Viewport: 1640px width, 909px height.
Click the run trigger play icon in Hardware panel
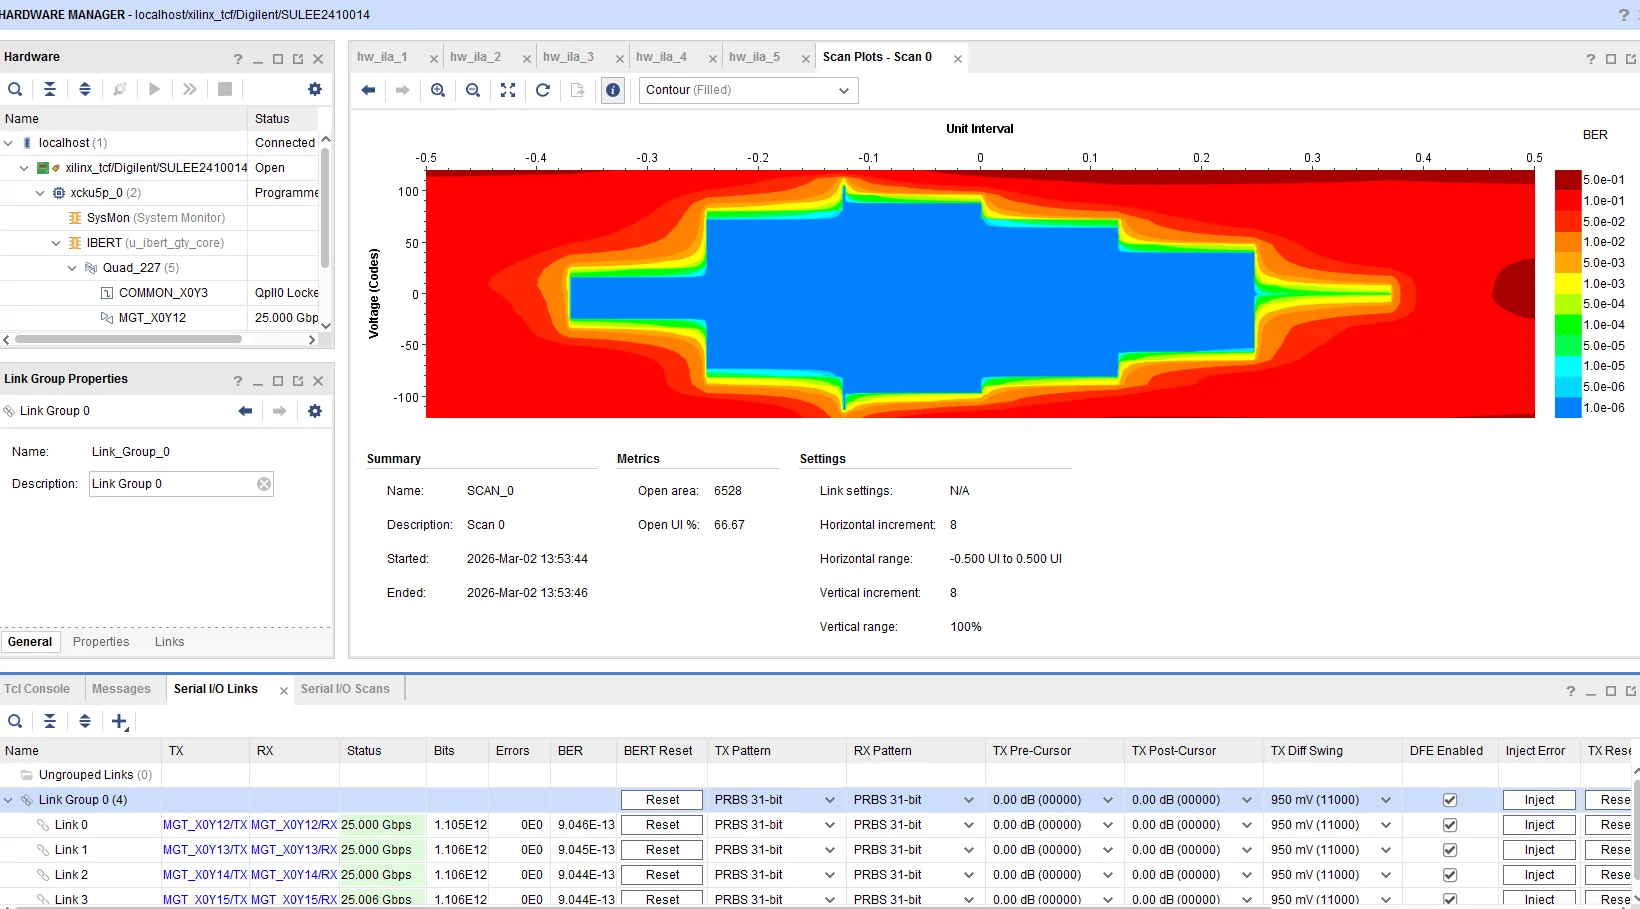click(154, 89)
